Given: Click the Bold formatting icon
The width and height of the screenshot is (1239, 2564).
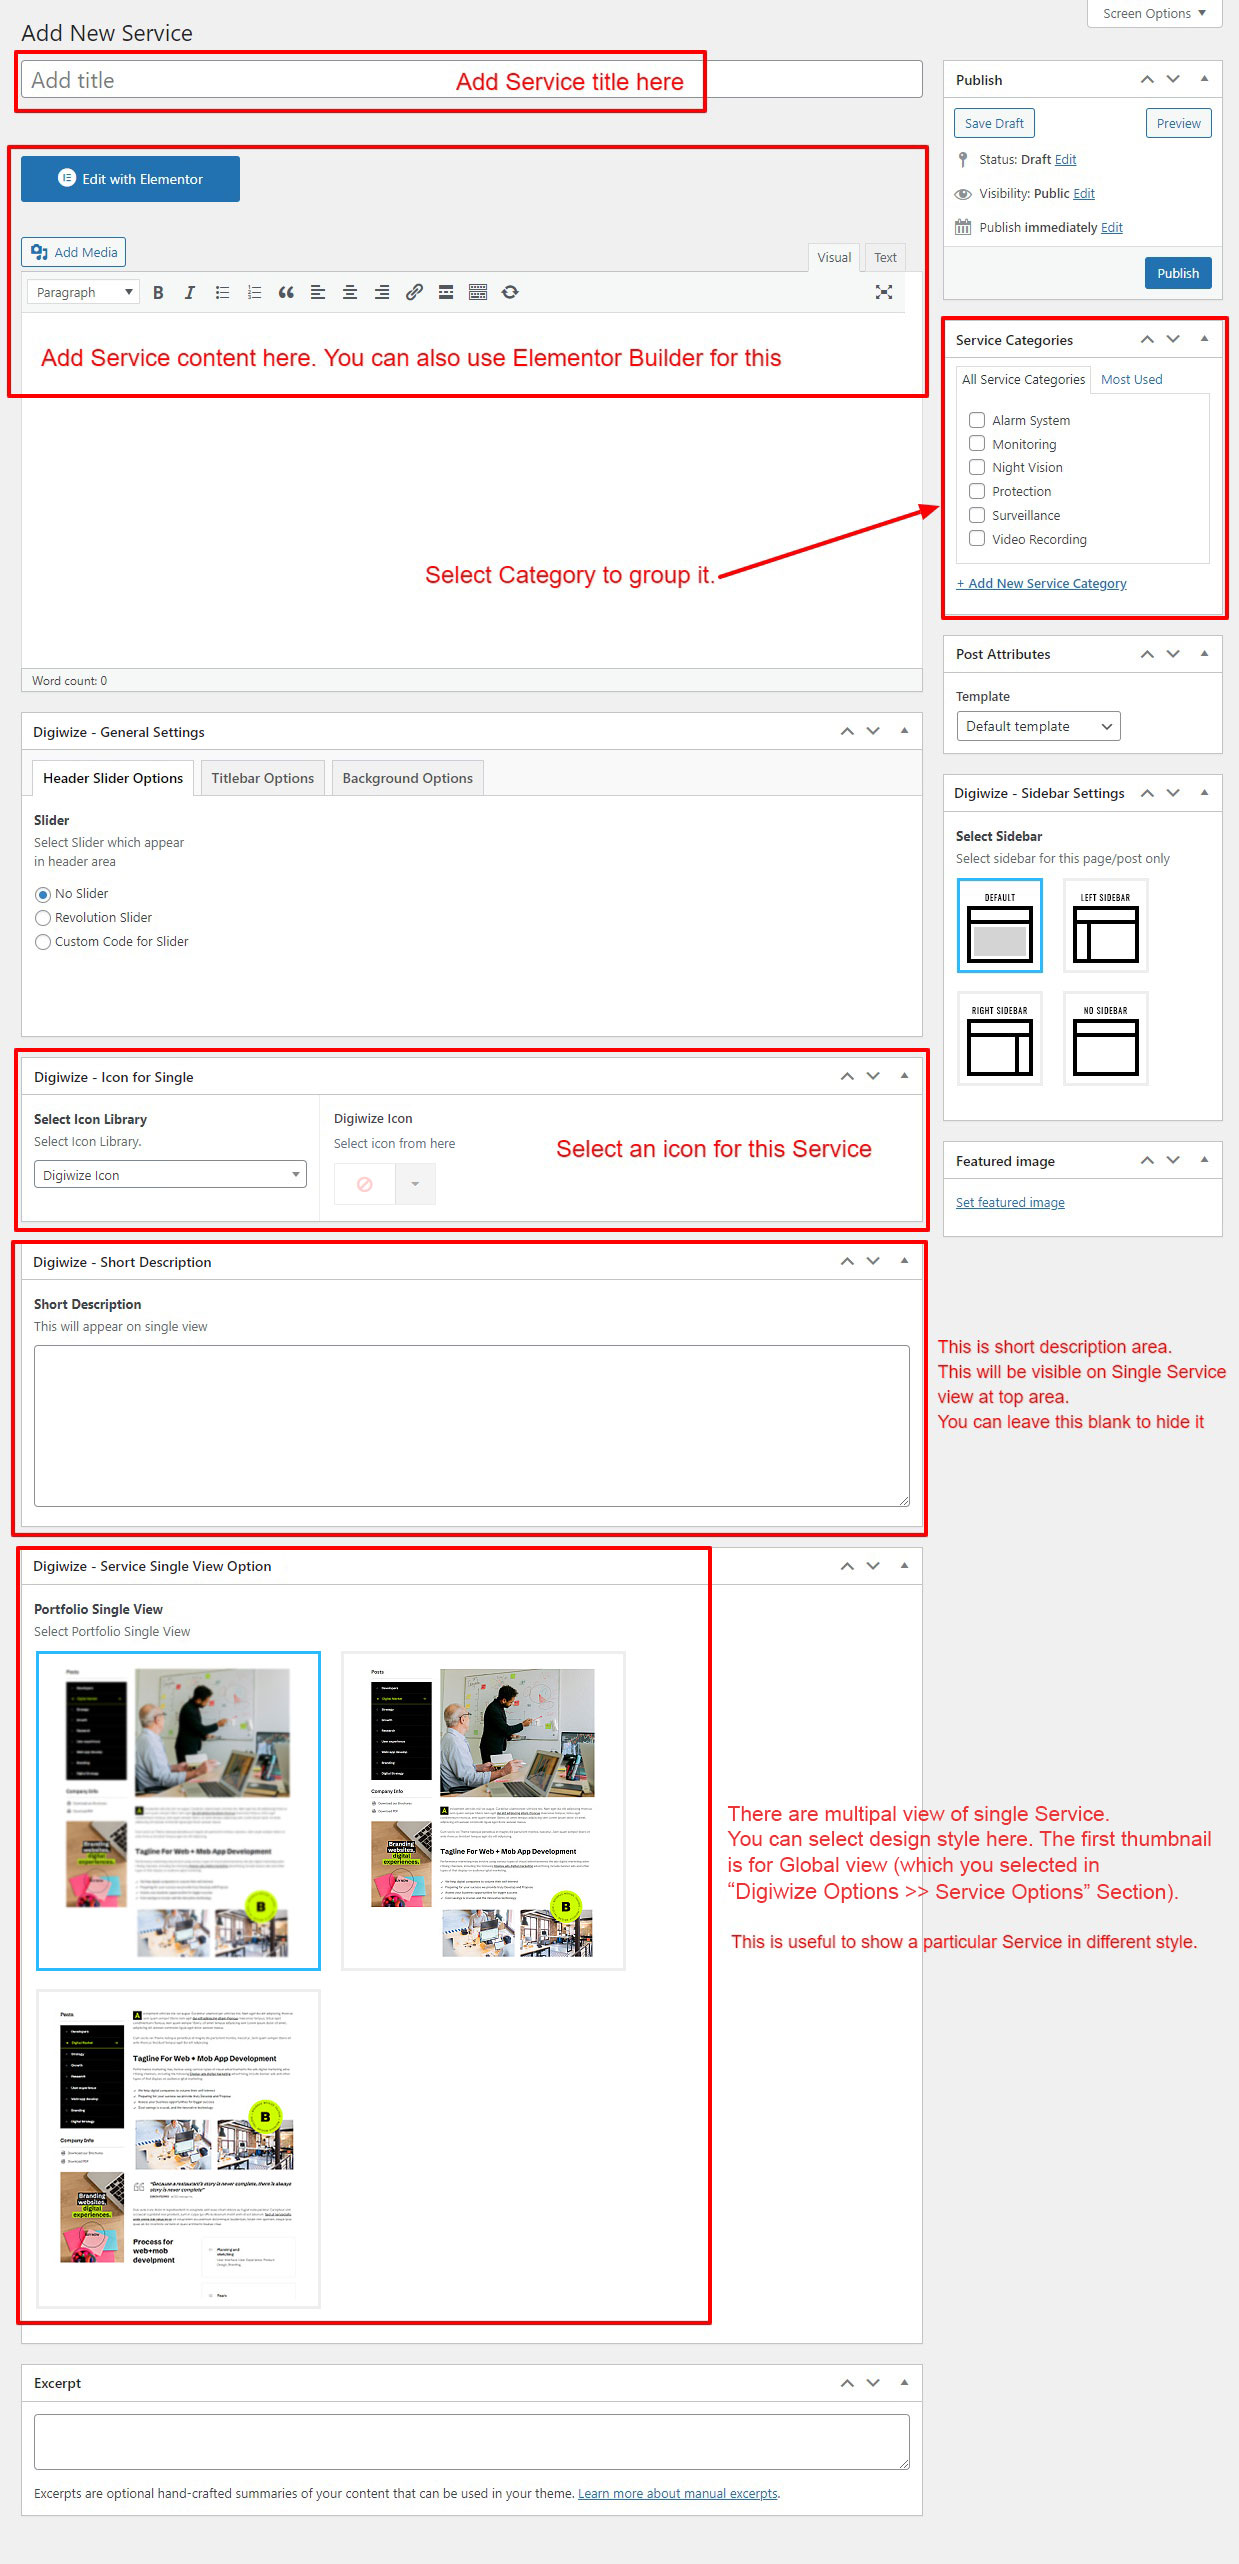Looking at the screenshot, I should point(158,292).
